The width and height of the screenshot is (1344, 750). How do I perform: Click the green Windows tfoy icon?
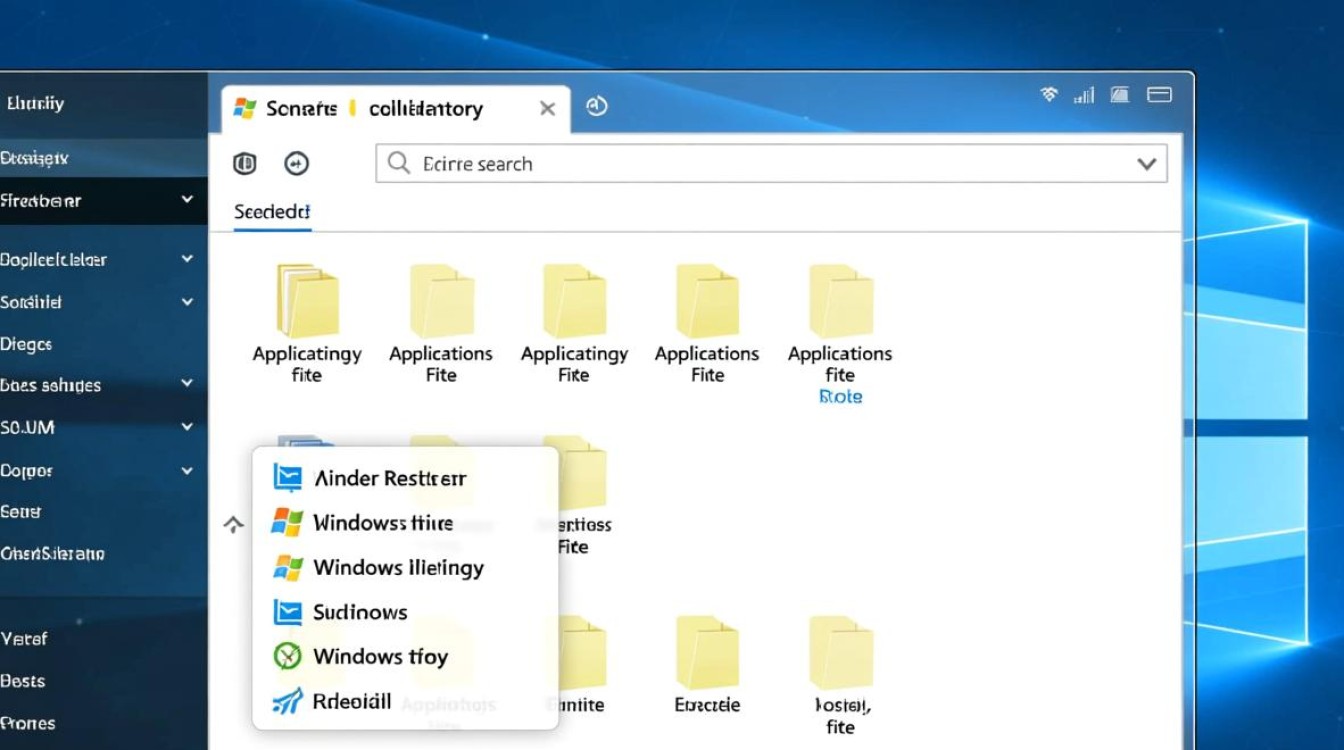pyautogui.click(x=287, y=657)
